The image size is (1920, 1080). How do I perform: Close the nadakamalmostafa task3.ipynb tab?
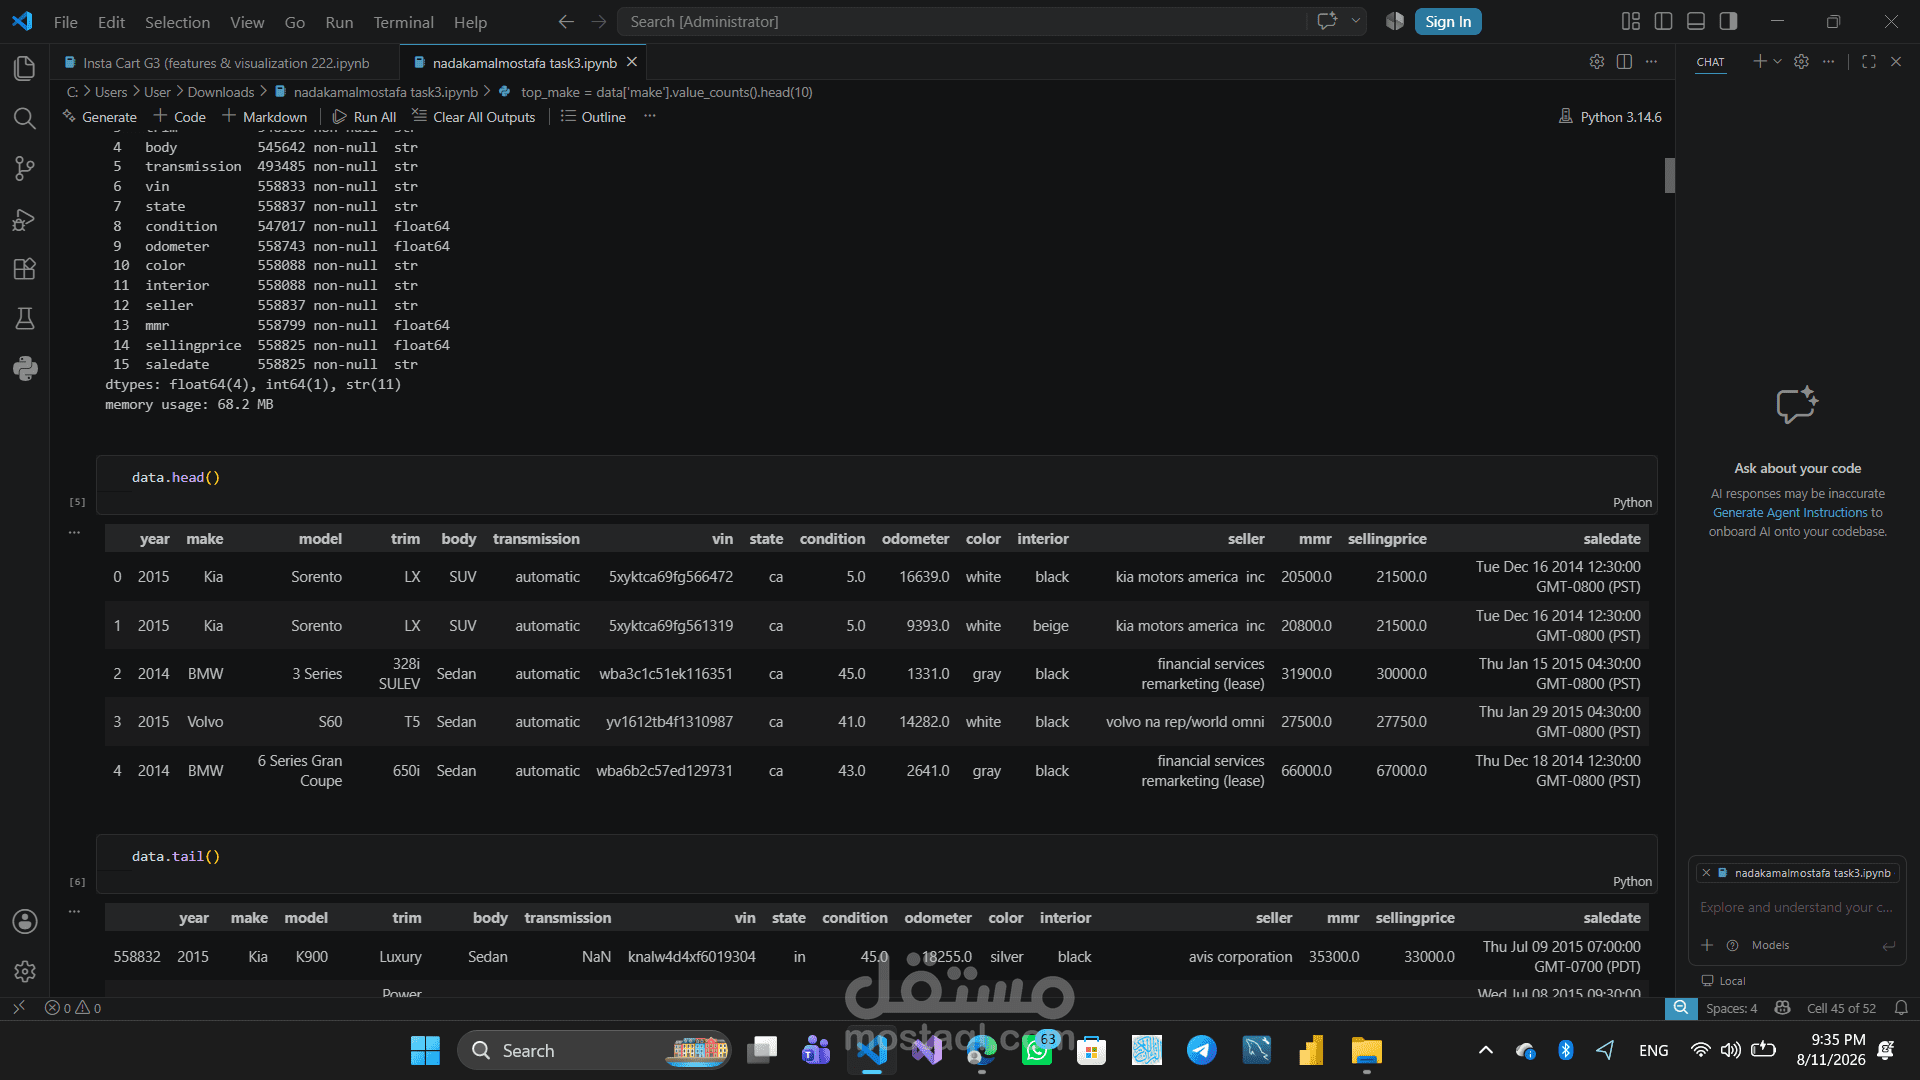tap(632, 62)
